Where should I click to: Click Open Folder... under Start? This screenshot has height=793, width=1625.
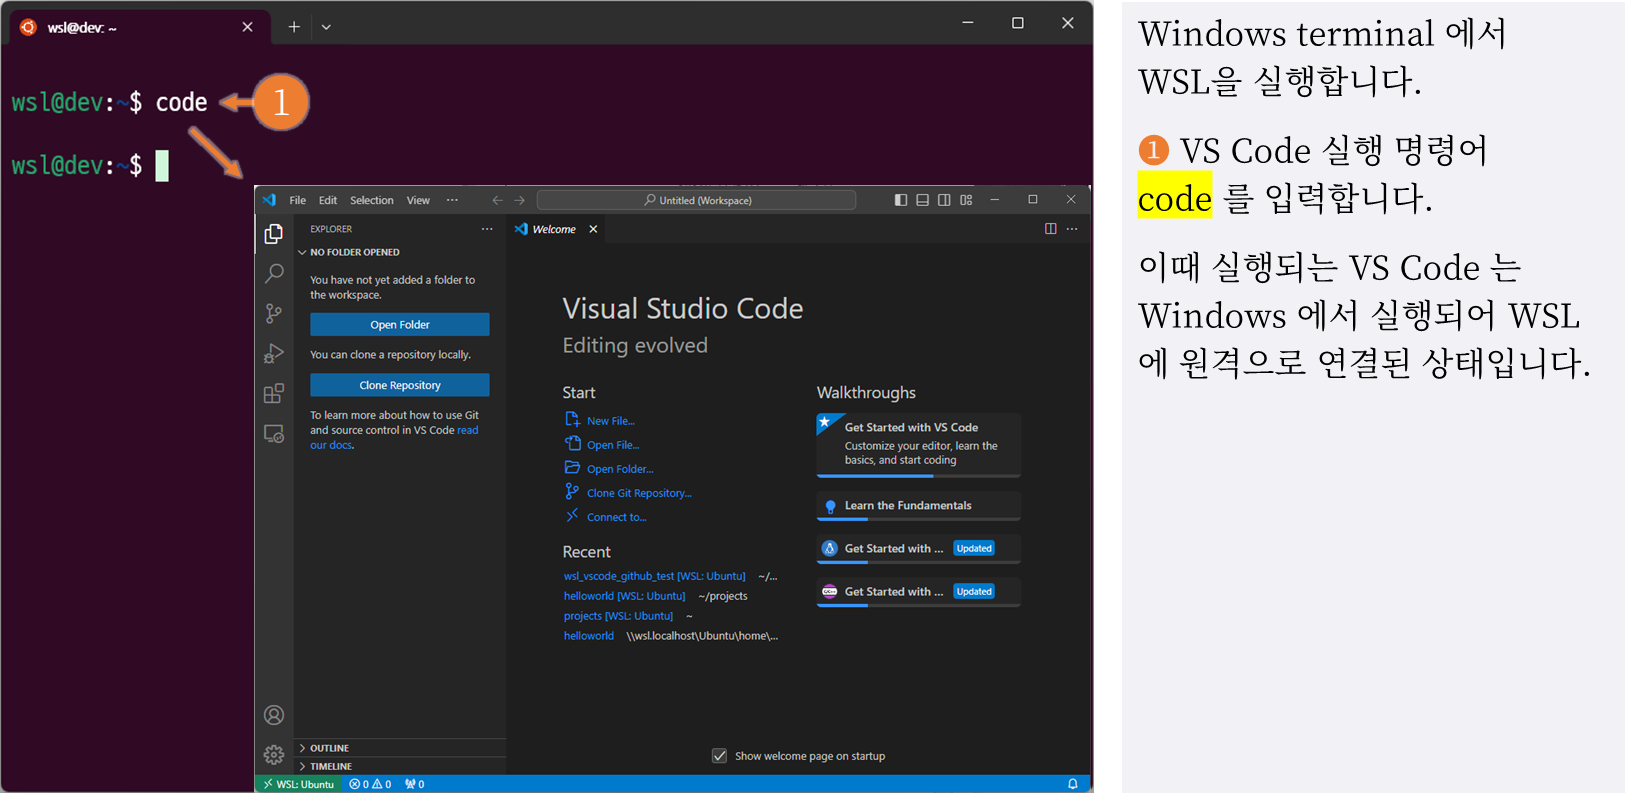click(609, 469)
